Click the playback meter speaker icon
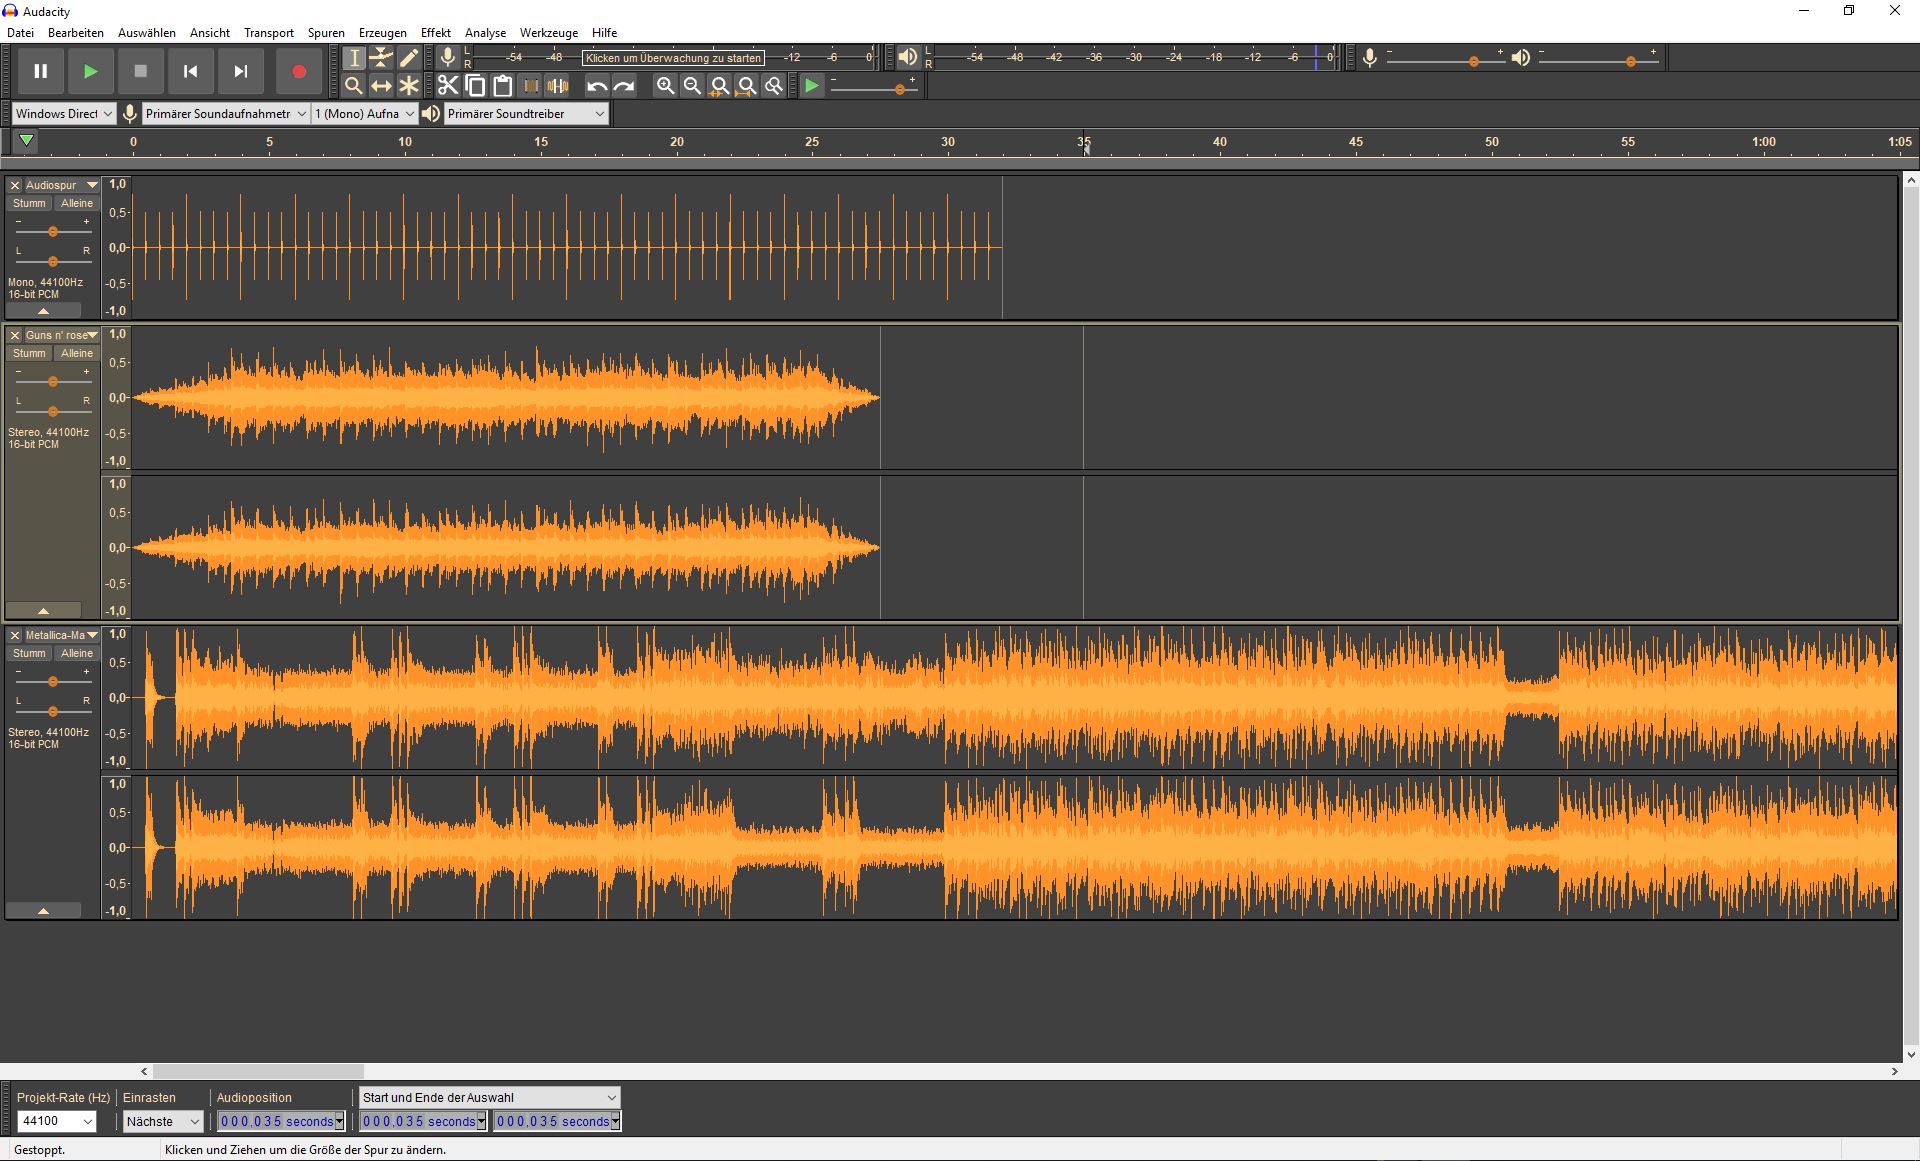Viewport: 1920px width, 1161px height. [907, 58]
